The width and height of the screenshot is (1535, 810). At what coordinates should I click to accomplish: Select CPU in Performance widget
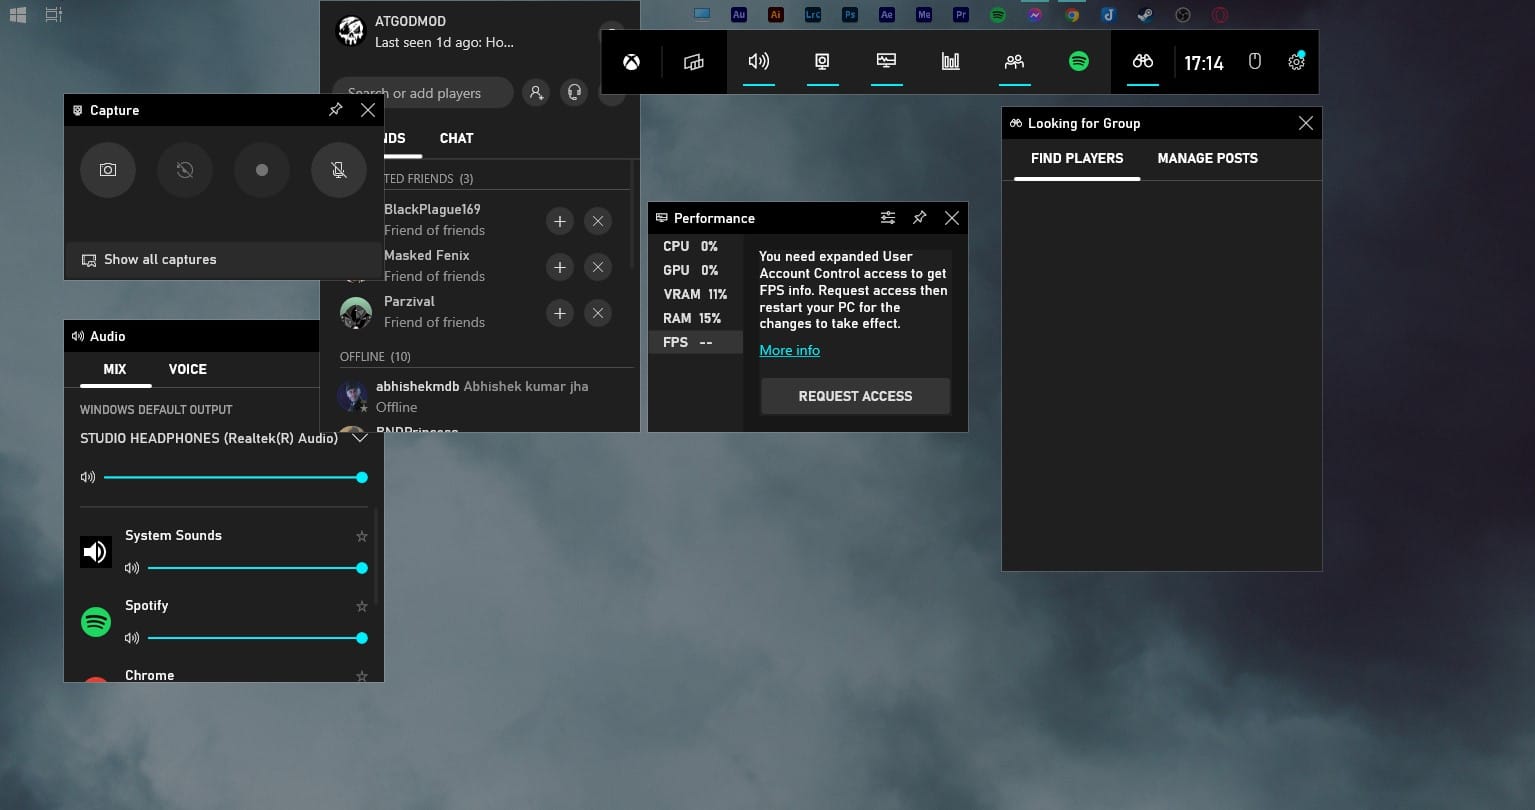(x=696, y=246)
